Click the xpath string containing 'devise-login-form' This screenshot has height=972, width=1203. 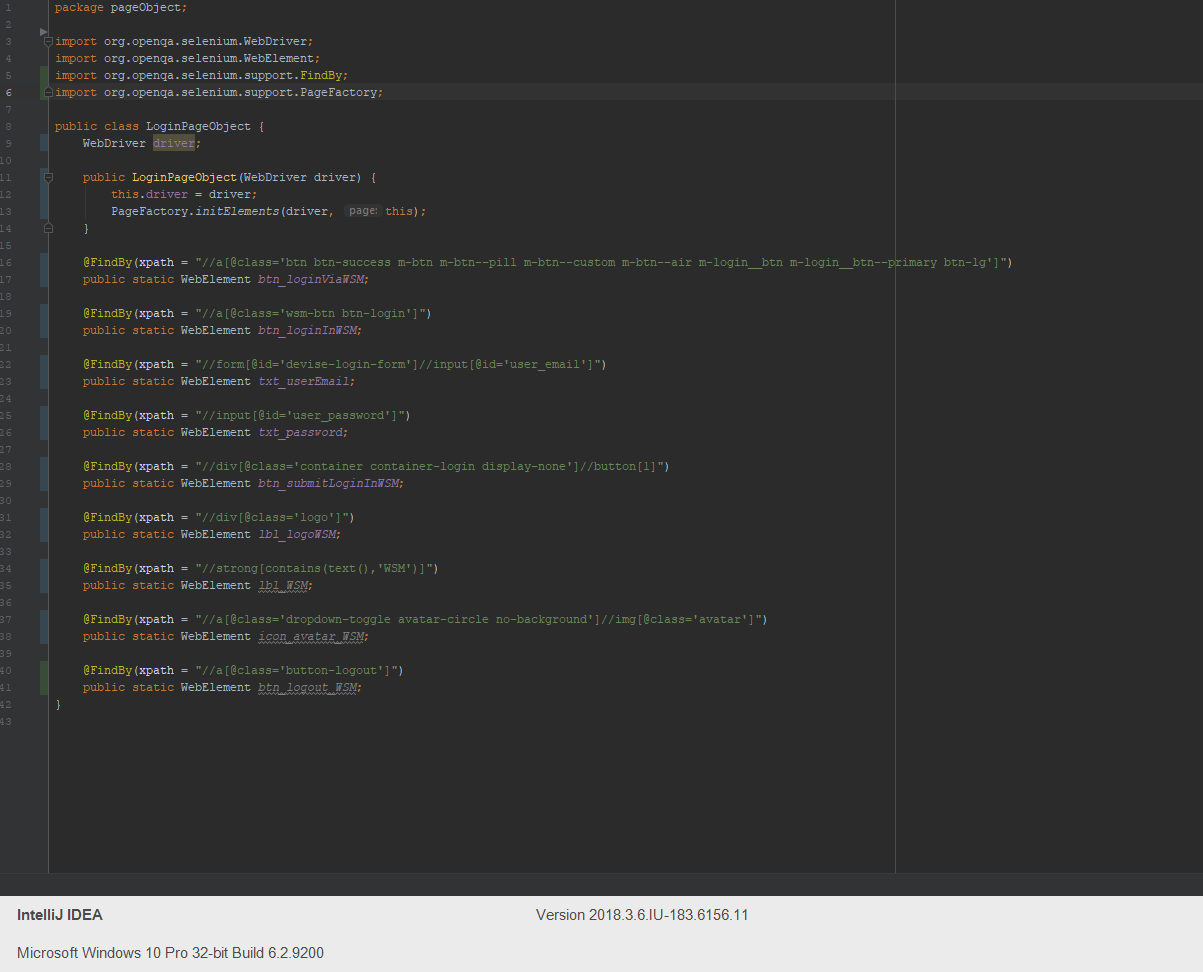[398, 364]
